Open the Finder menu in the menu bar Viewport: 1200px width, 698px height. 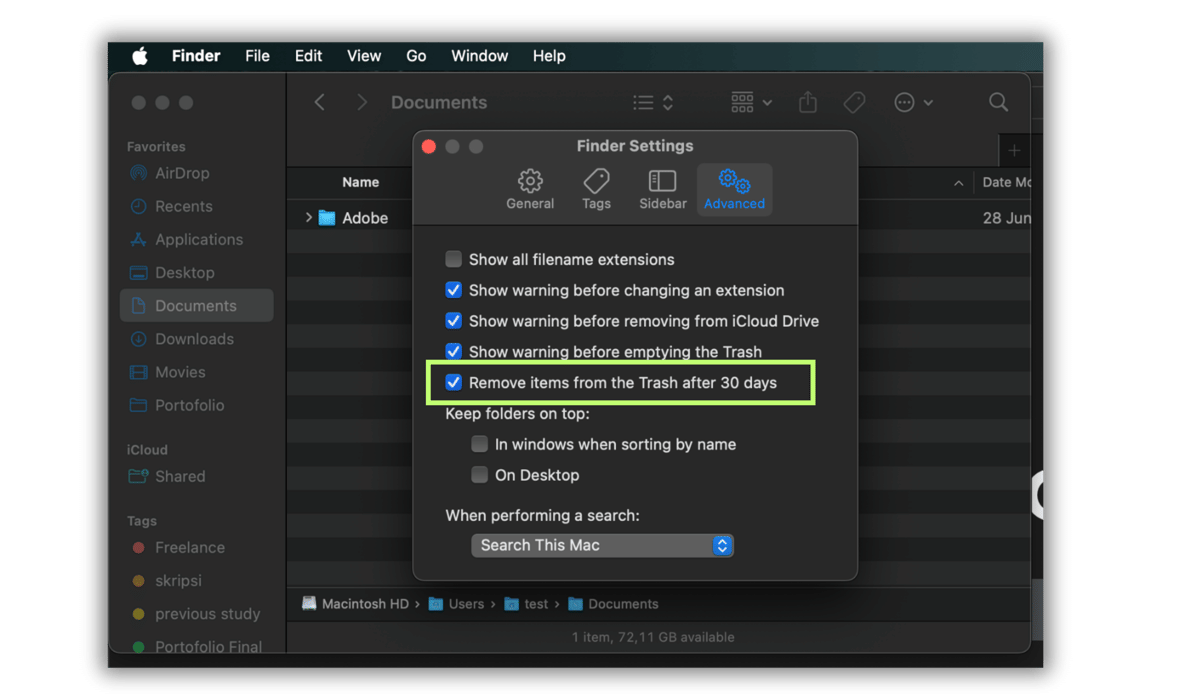click(195, 56)
